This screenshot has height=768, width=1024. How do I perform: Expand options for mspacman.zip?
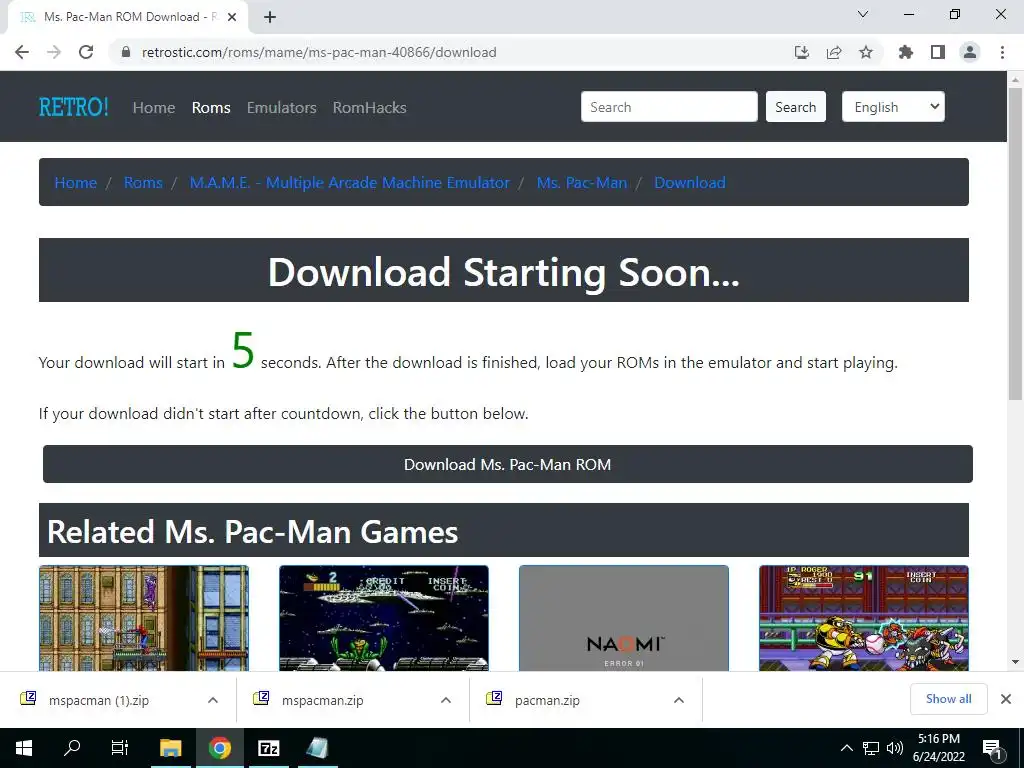446,700
